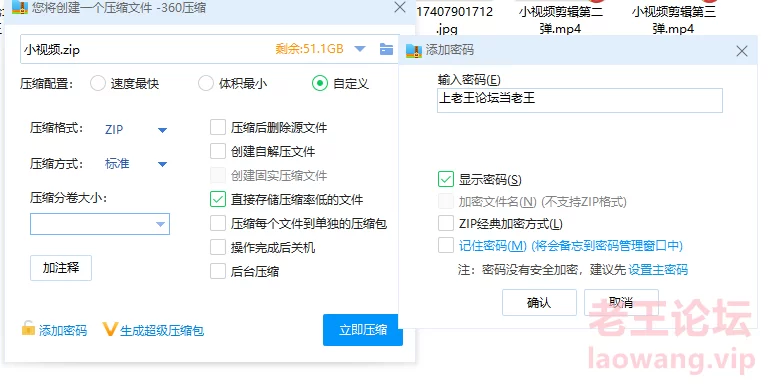
Task: Click the 生成超级压缩包 link
Action: tap(162, 331)
